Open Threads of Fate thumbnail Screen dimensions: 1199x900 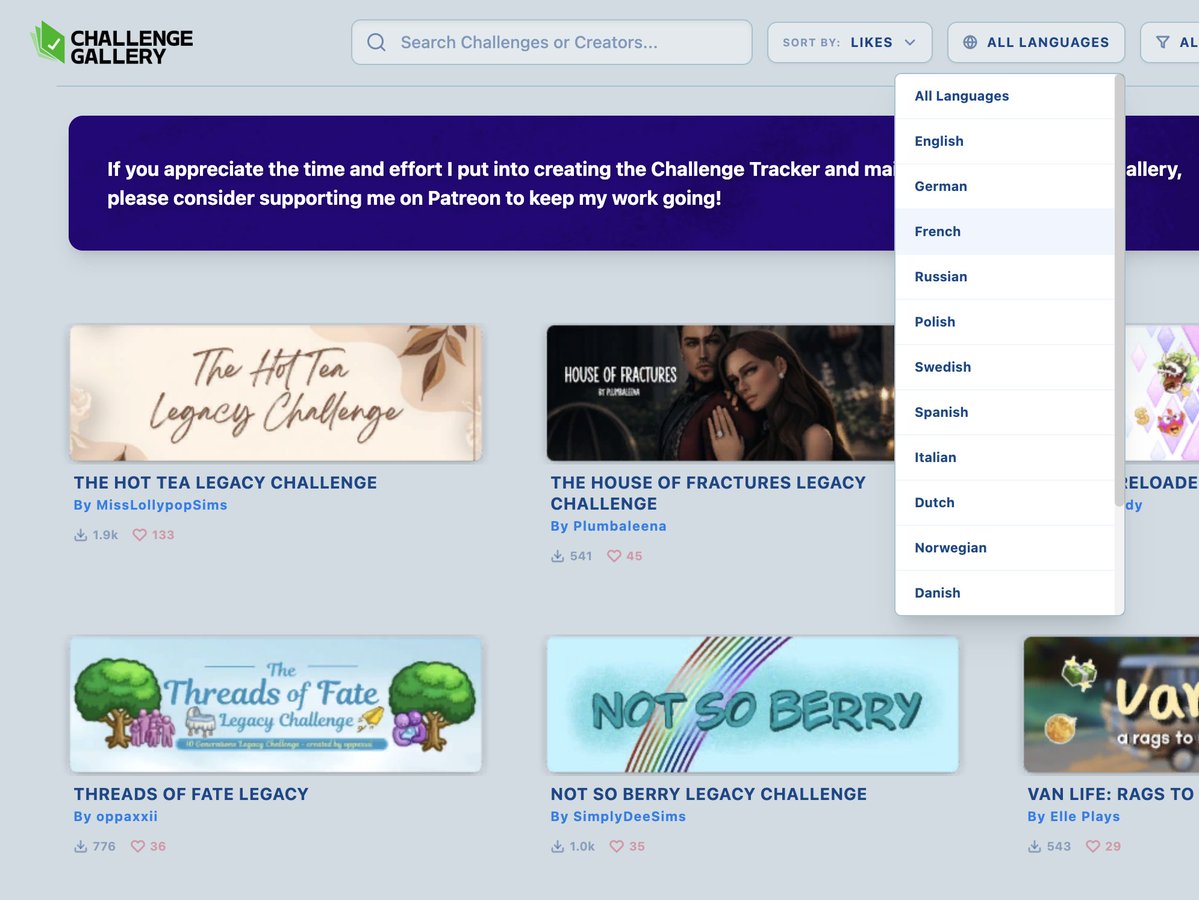(x=276, y=704)
